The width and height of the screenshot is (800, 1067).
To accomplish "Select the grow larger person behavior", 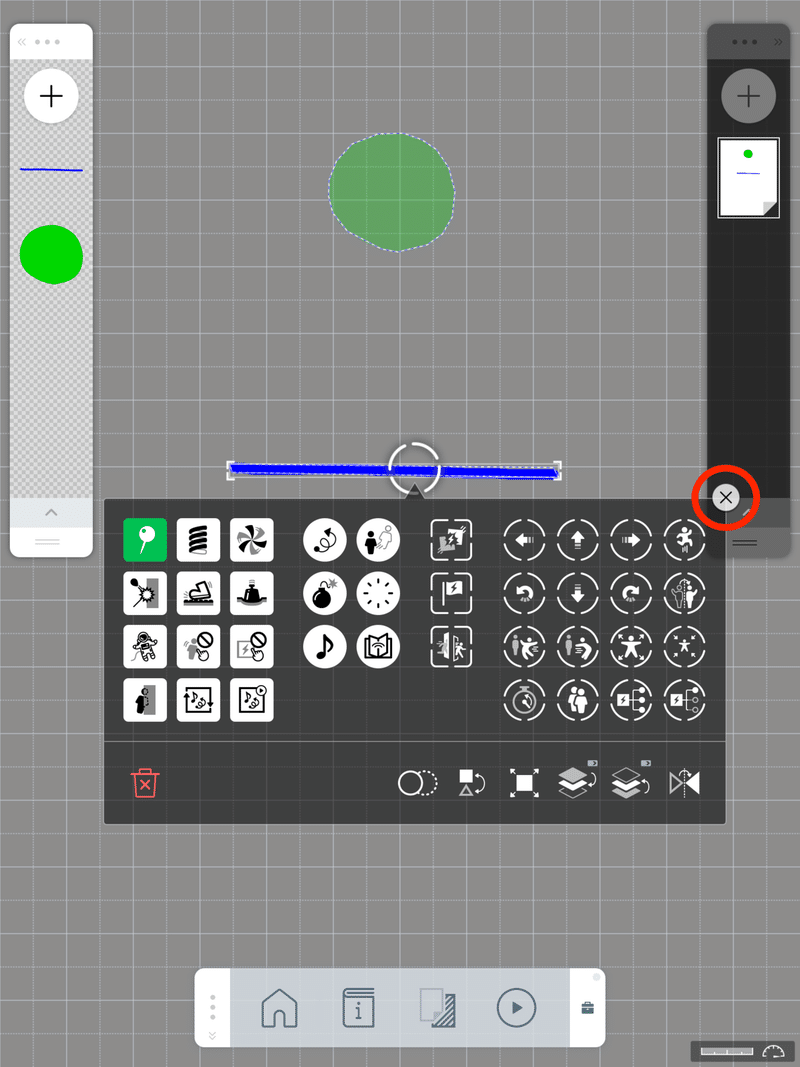I will tap(631, 646).
